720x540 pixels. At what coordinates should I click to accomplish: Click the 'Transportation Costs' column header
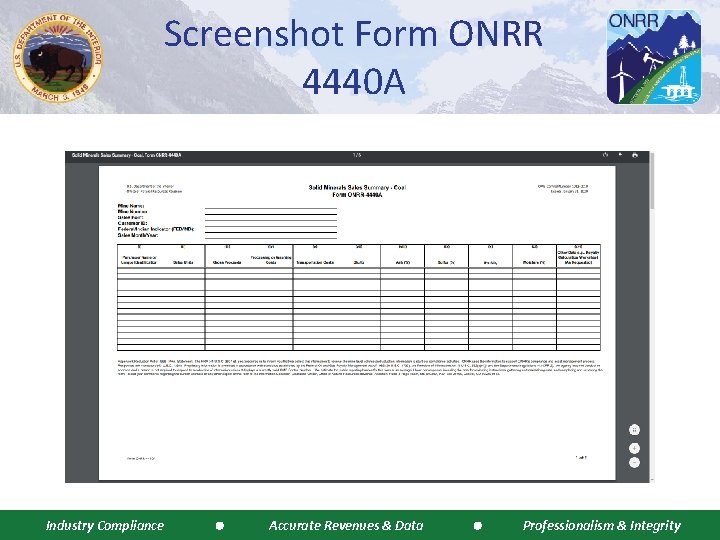click(315, 263)
